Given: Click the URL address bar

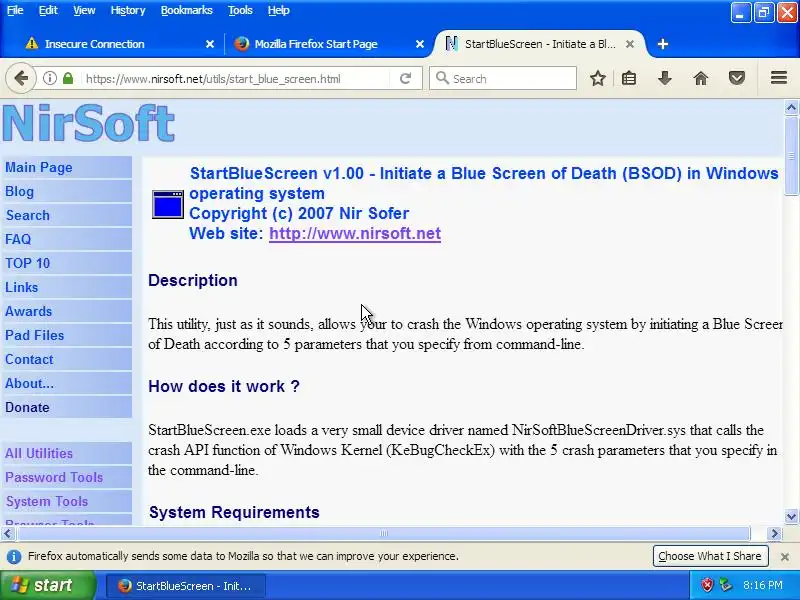Looking at the screenshot, I should tap(236, 79).
